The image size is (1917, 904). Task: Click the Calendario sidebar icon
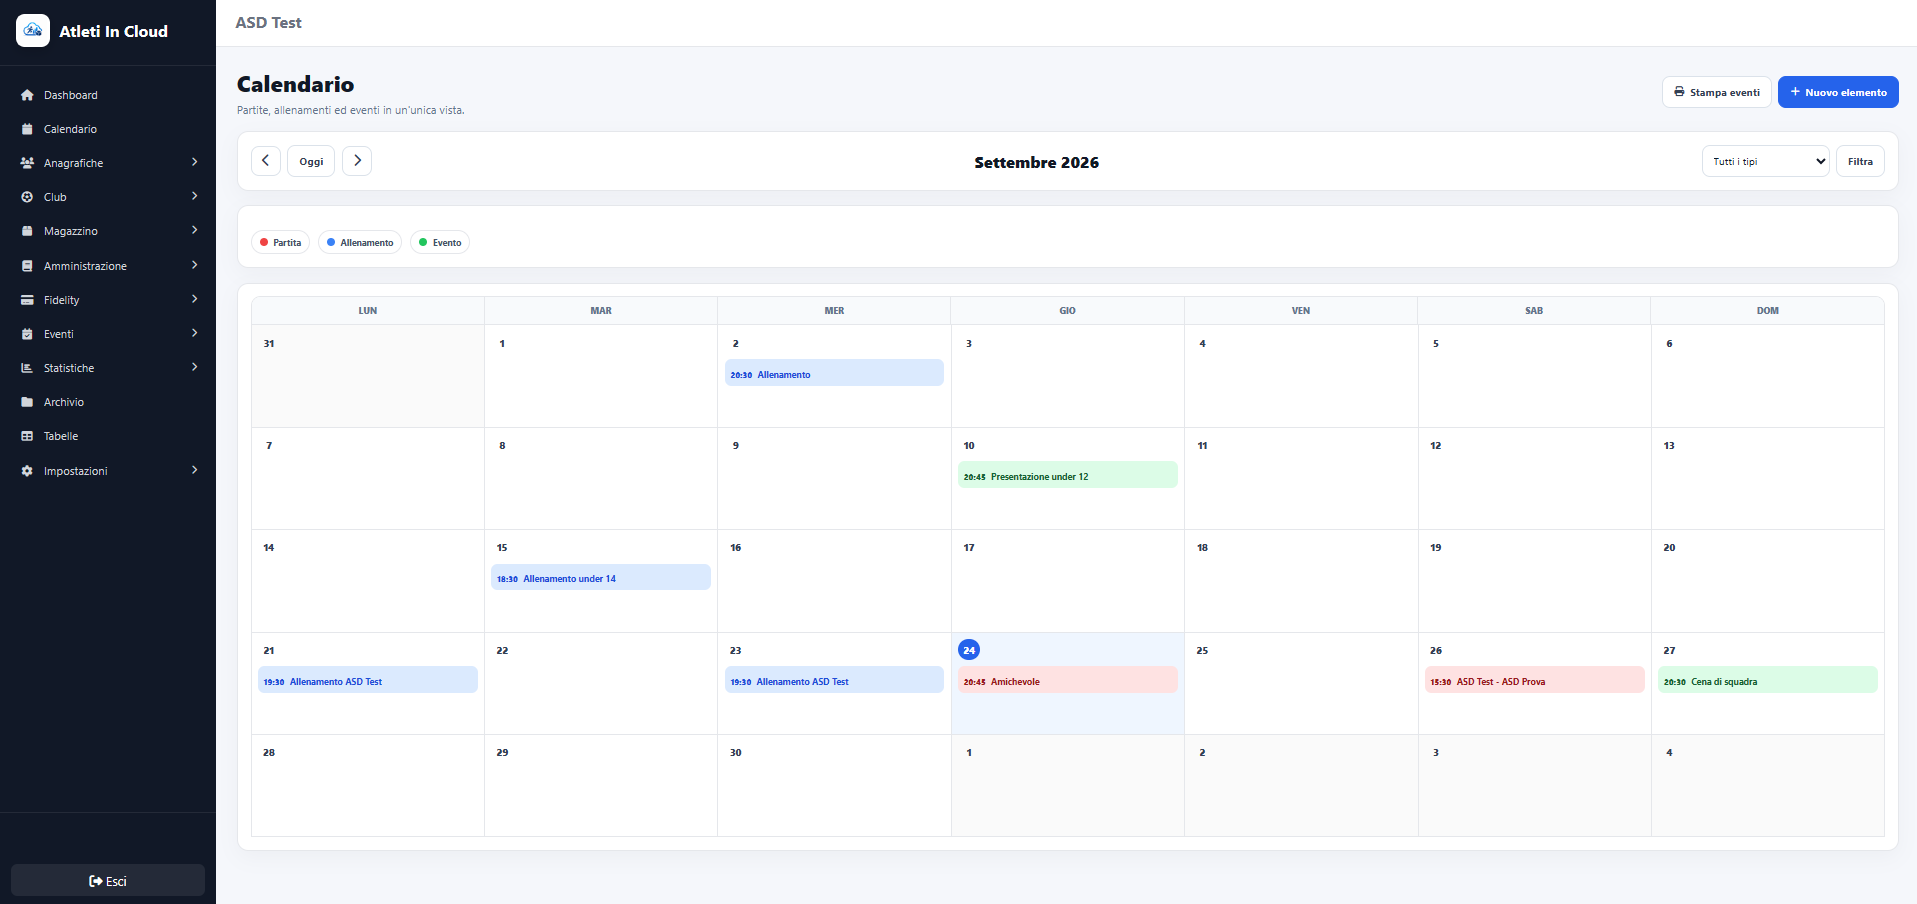coord(27,129)
